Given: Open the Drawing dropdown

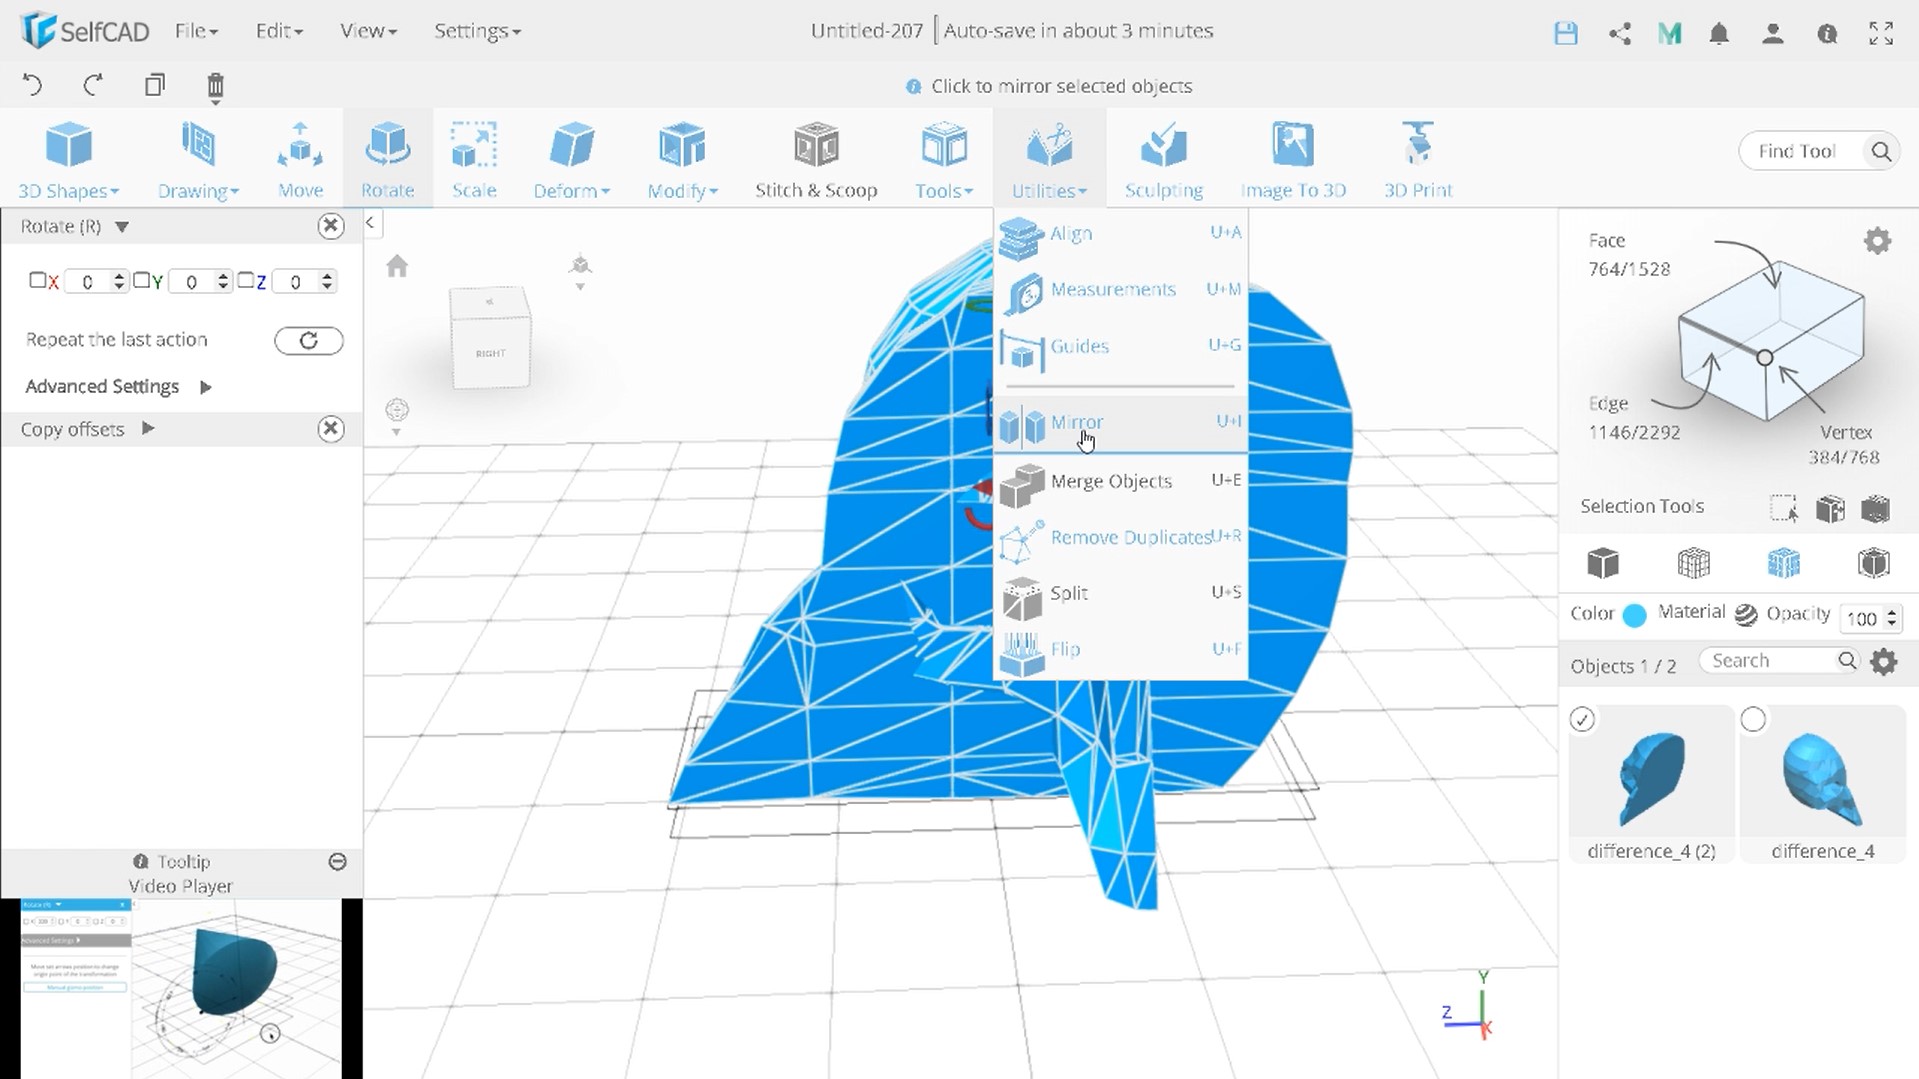Looking at the screenshot, I should click(198, 160).
